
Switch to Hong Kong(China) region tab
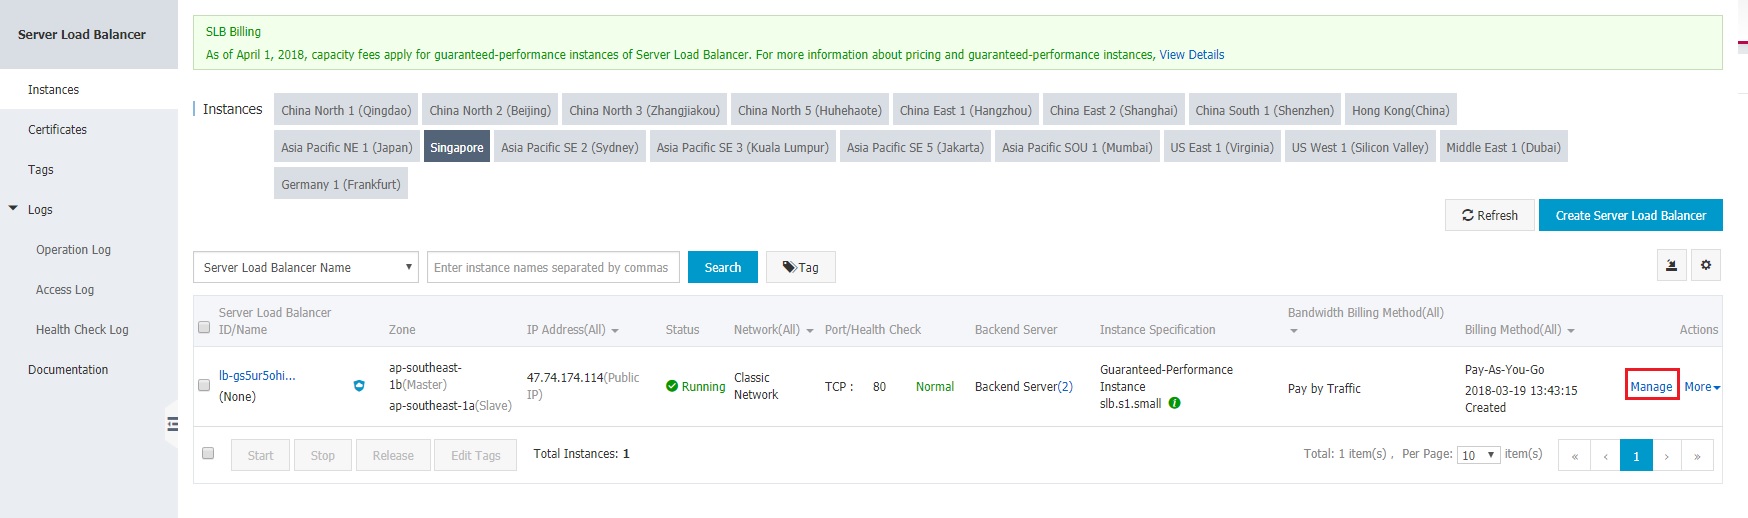(x=1401, y=110)
